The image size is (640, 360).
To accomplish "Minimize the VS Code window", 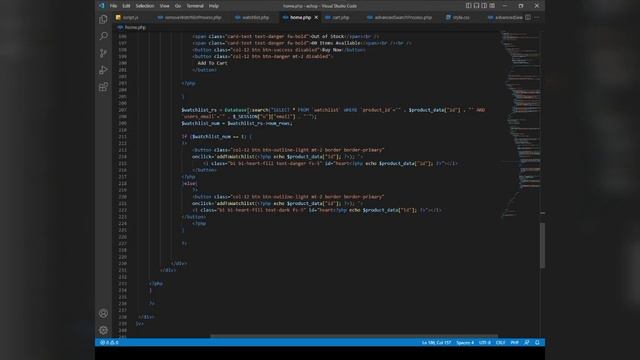I will [505, 6].
